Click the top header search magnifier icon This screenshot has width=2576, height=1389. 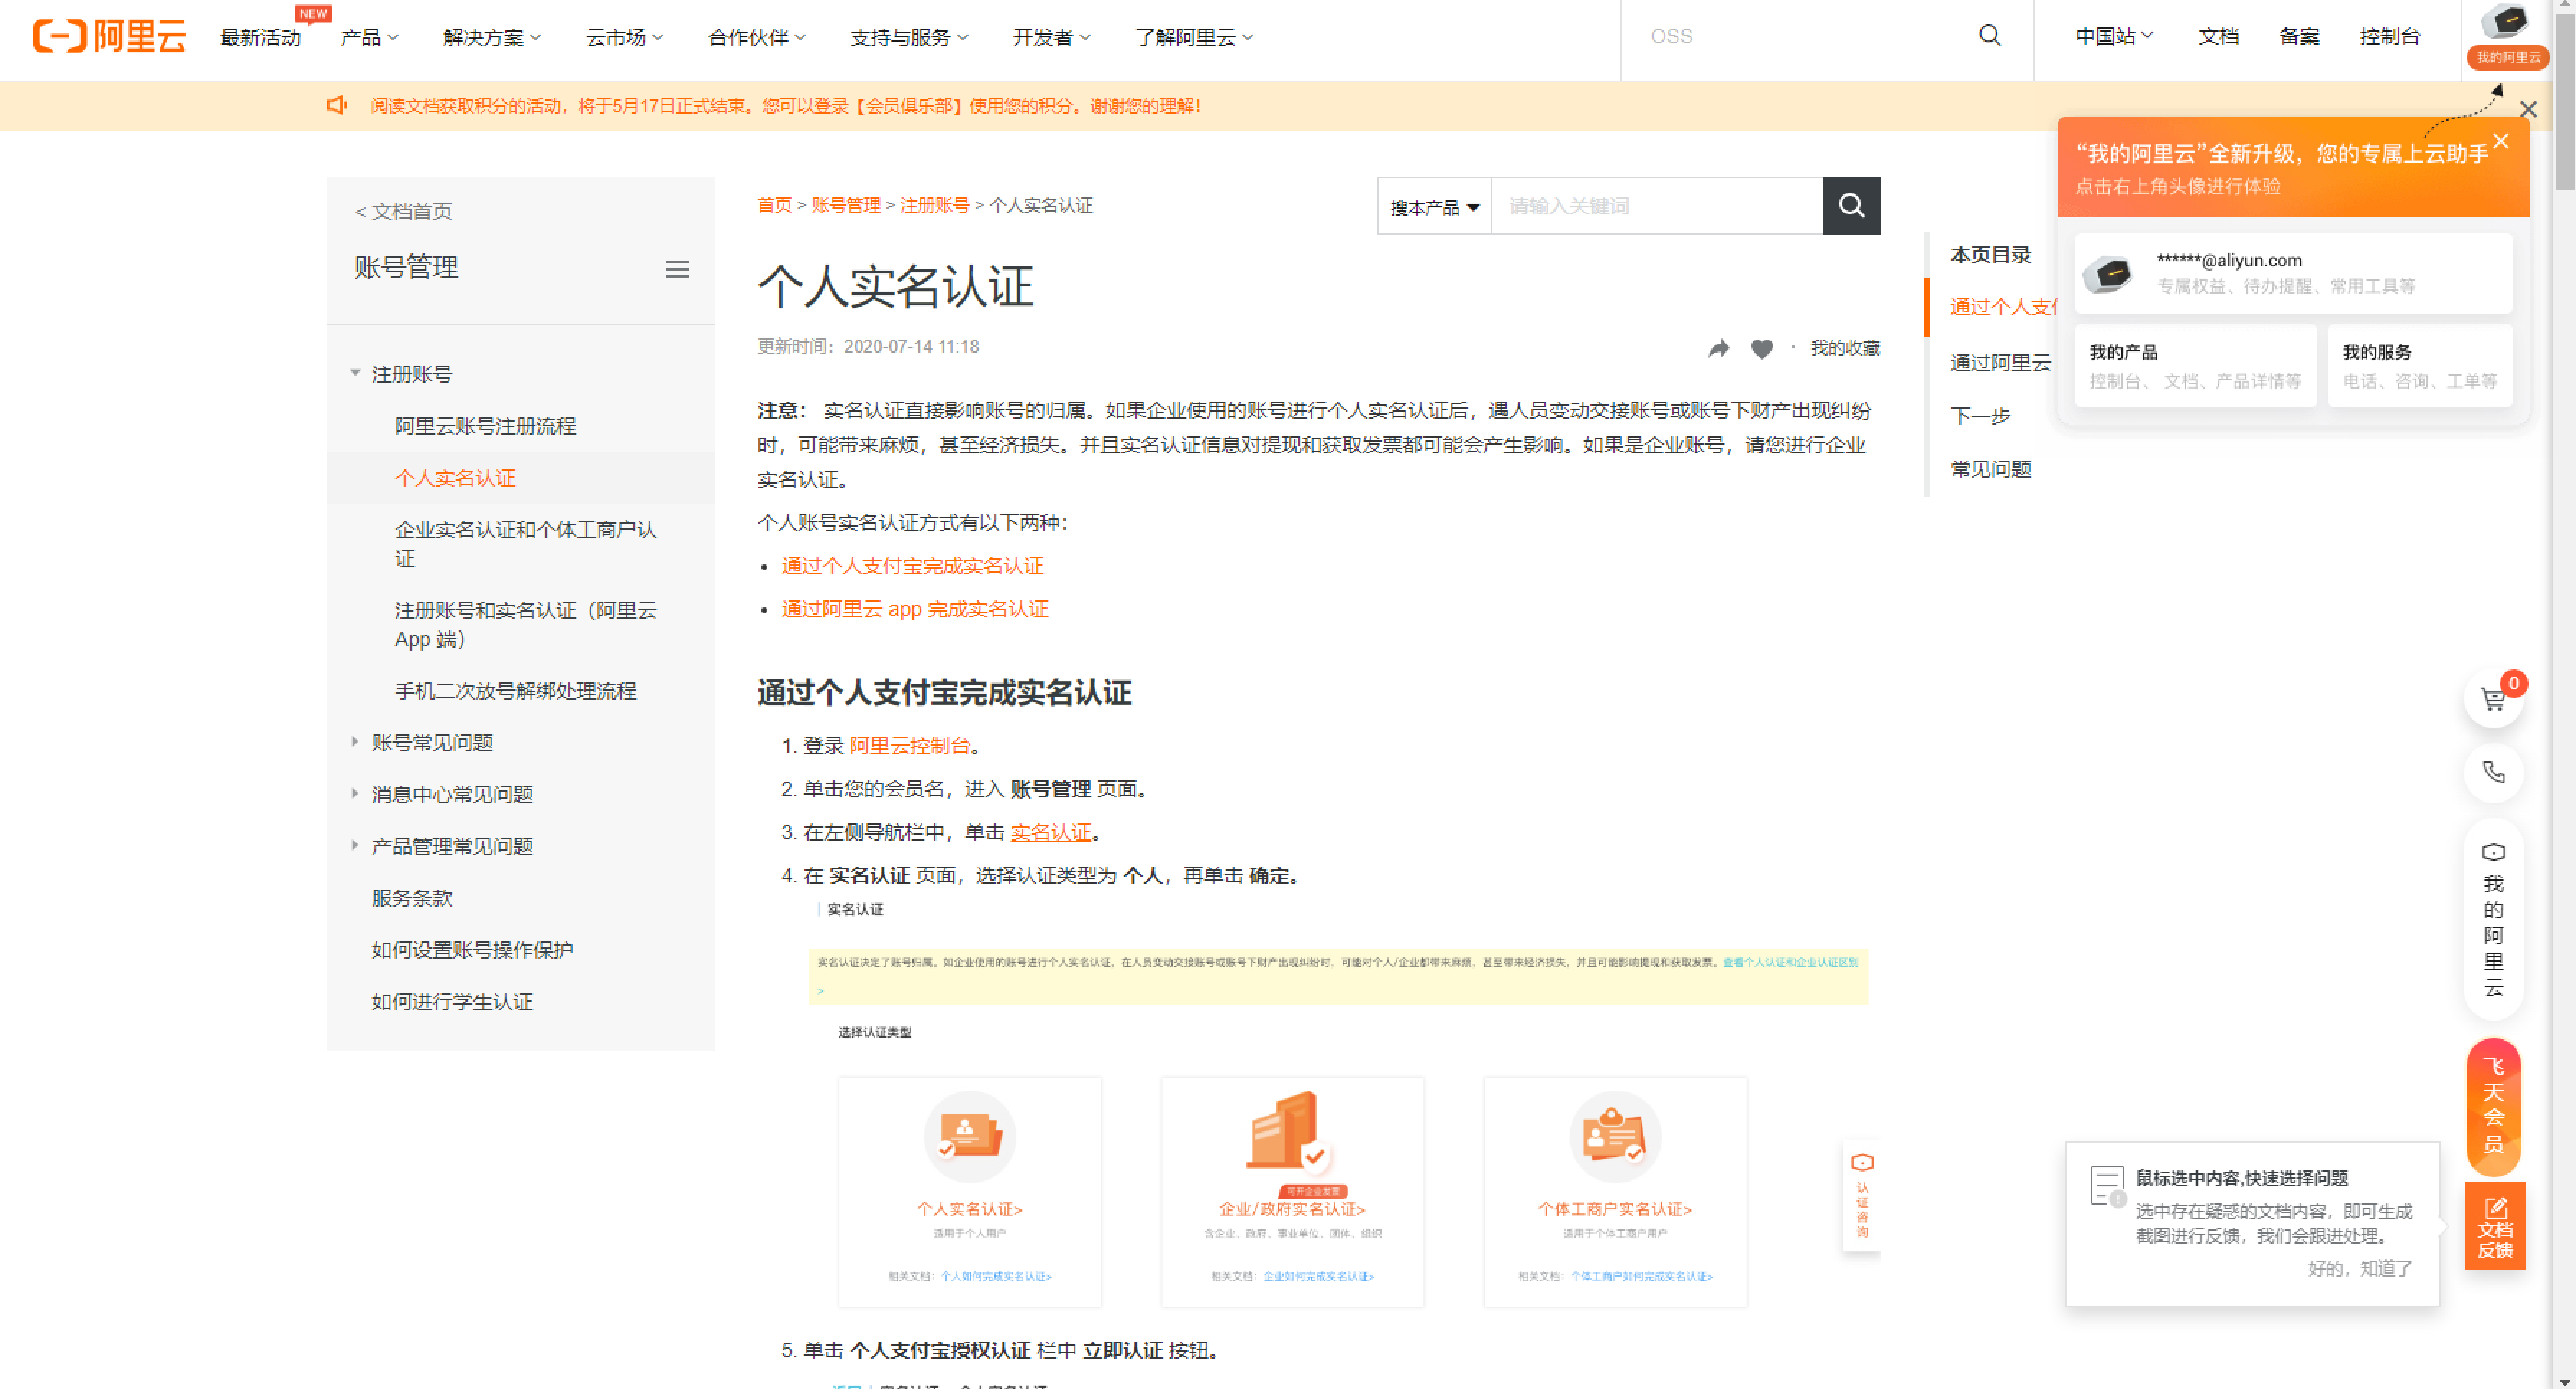click(x=1990, y=36)
